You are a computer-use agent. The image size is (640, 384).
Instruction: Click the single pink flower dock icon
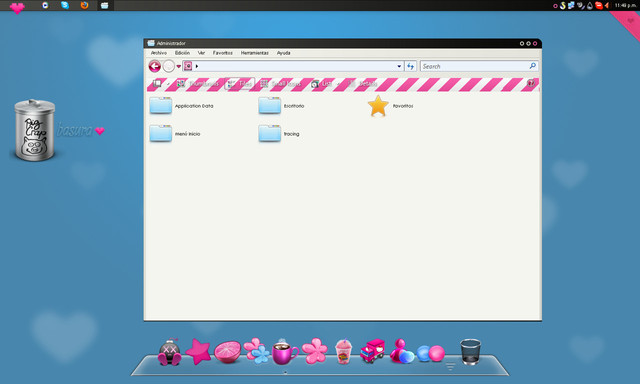click(314, 351)
